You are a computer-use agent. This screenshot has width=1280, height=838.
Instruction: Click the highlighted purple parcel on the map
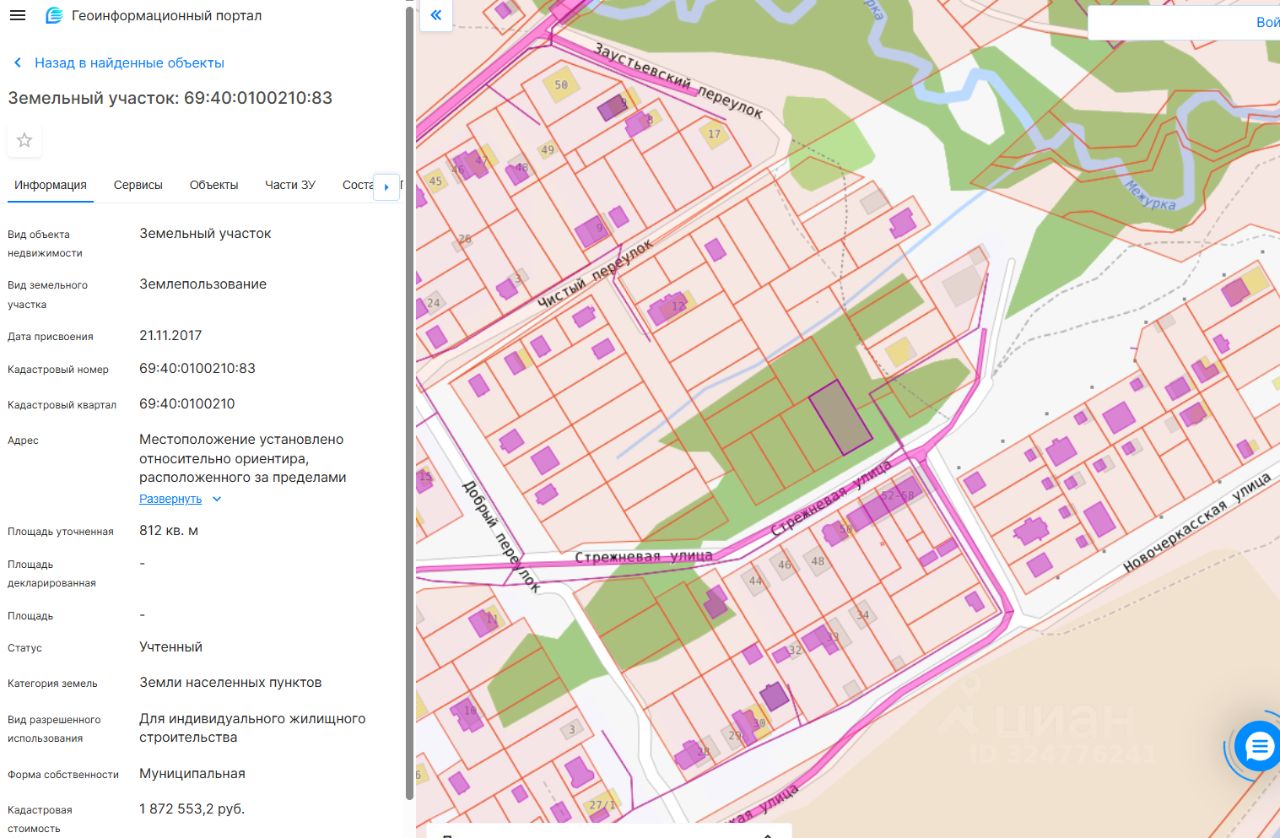pyautogui.click(x=840, y=417)
